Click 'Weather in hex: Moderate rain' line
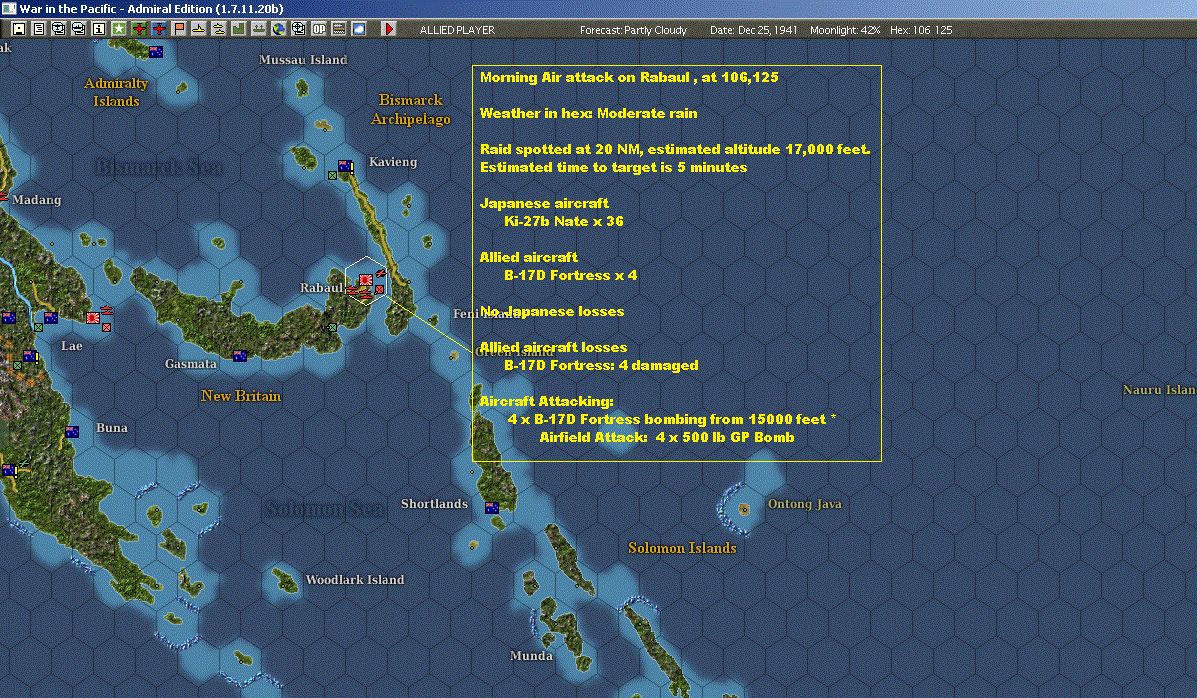1197x698 pixels. click(589, 113)
